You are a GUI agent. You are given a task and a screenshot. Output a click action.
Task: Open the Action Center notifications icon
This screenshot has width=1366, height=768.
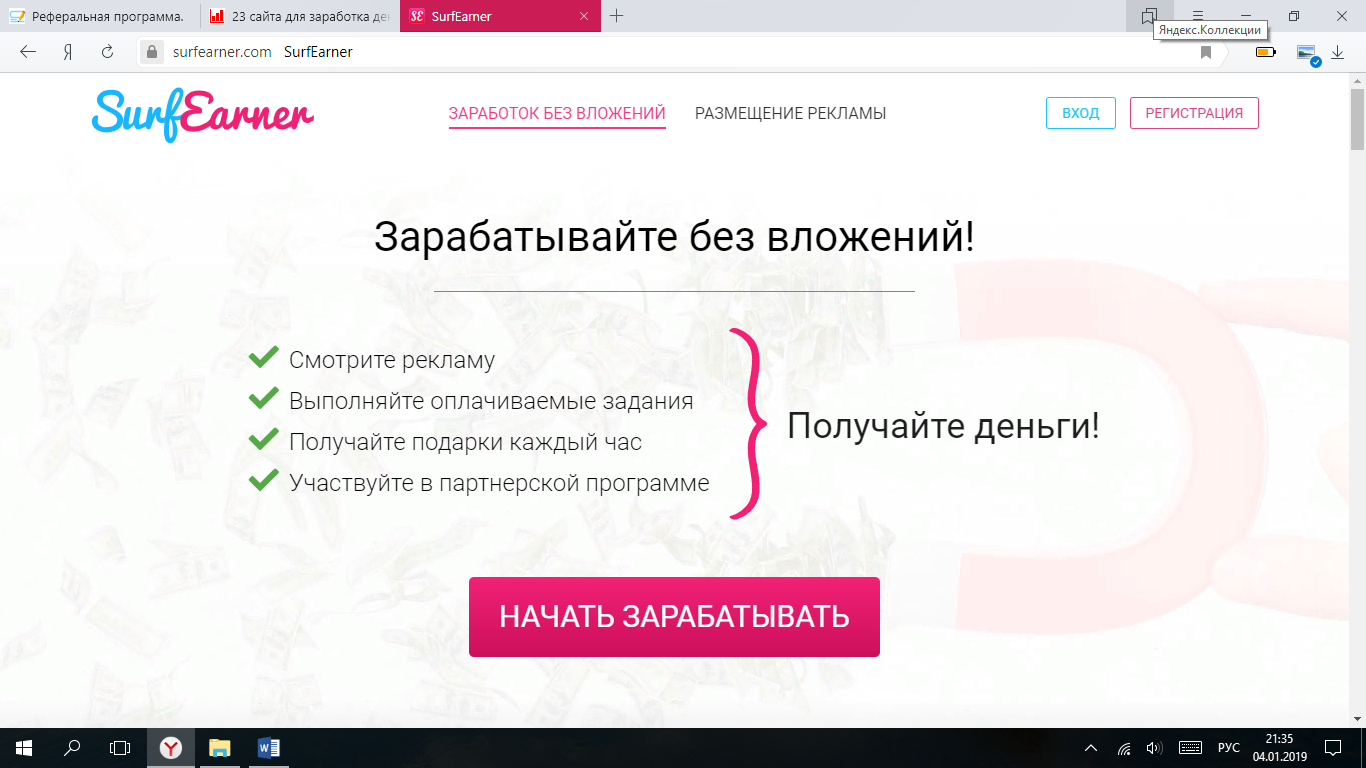coord(1333,748)
